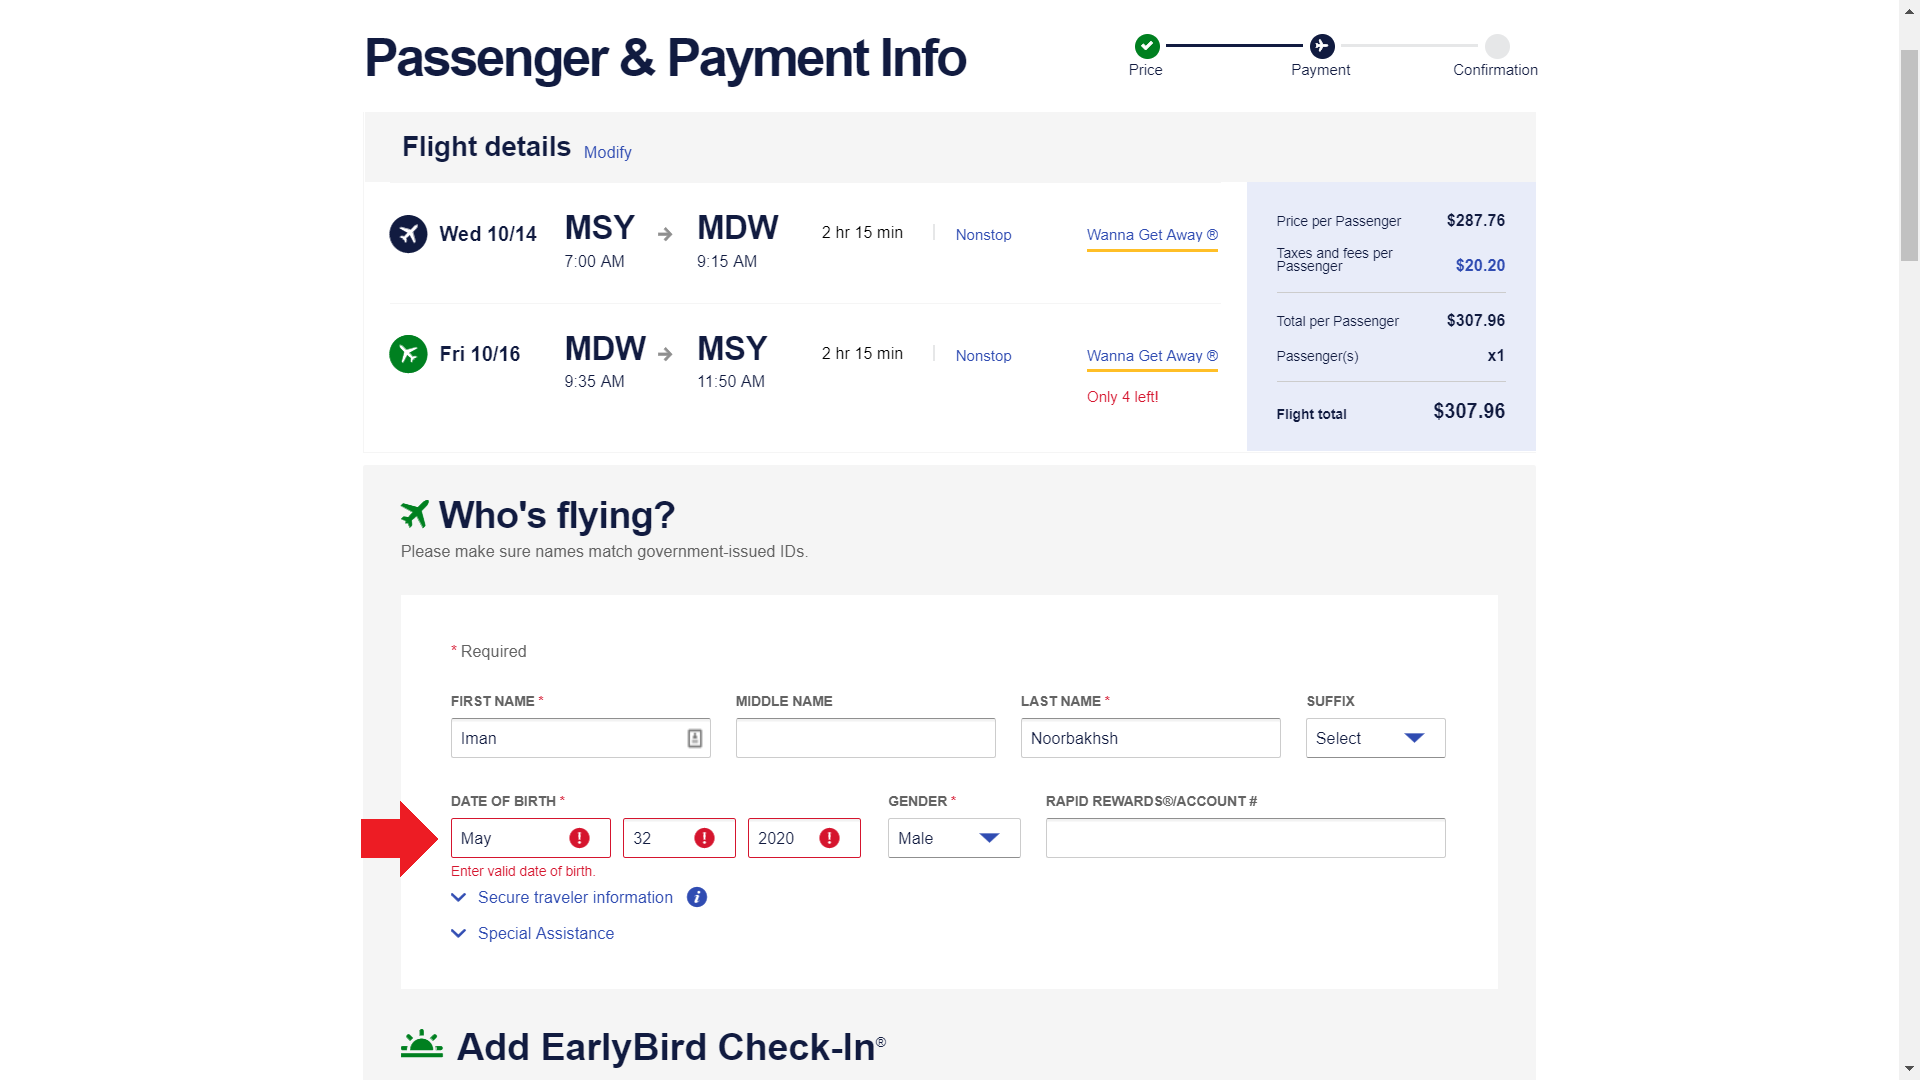Click the error icon in the year field
Image resolution: width=1920 pixels, height=1080 pixels.
[829, 838]
